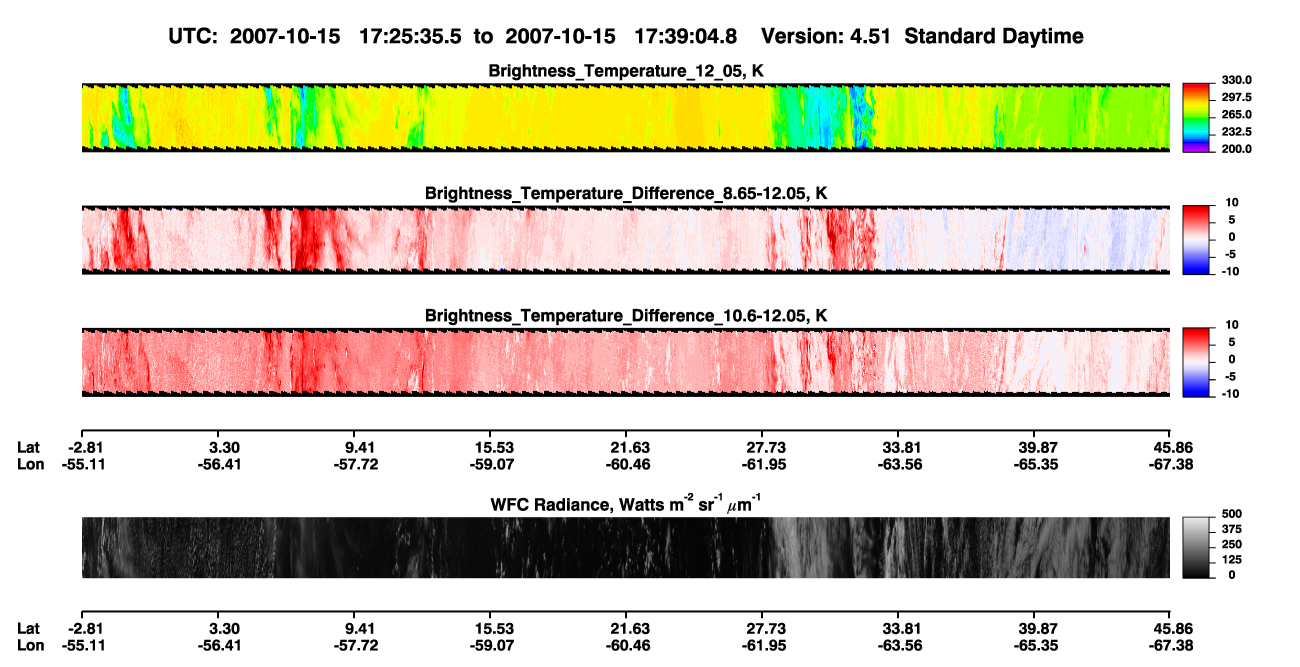
Task: Click latitude 33.81 below the 10.6-12.05 panel
Action: (900, 447)
